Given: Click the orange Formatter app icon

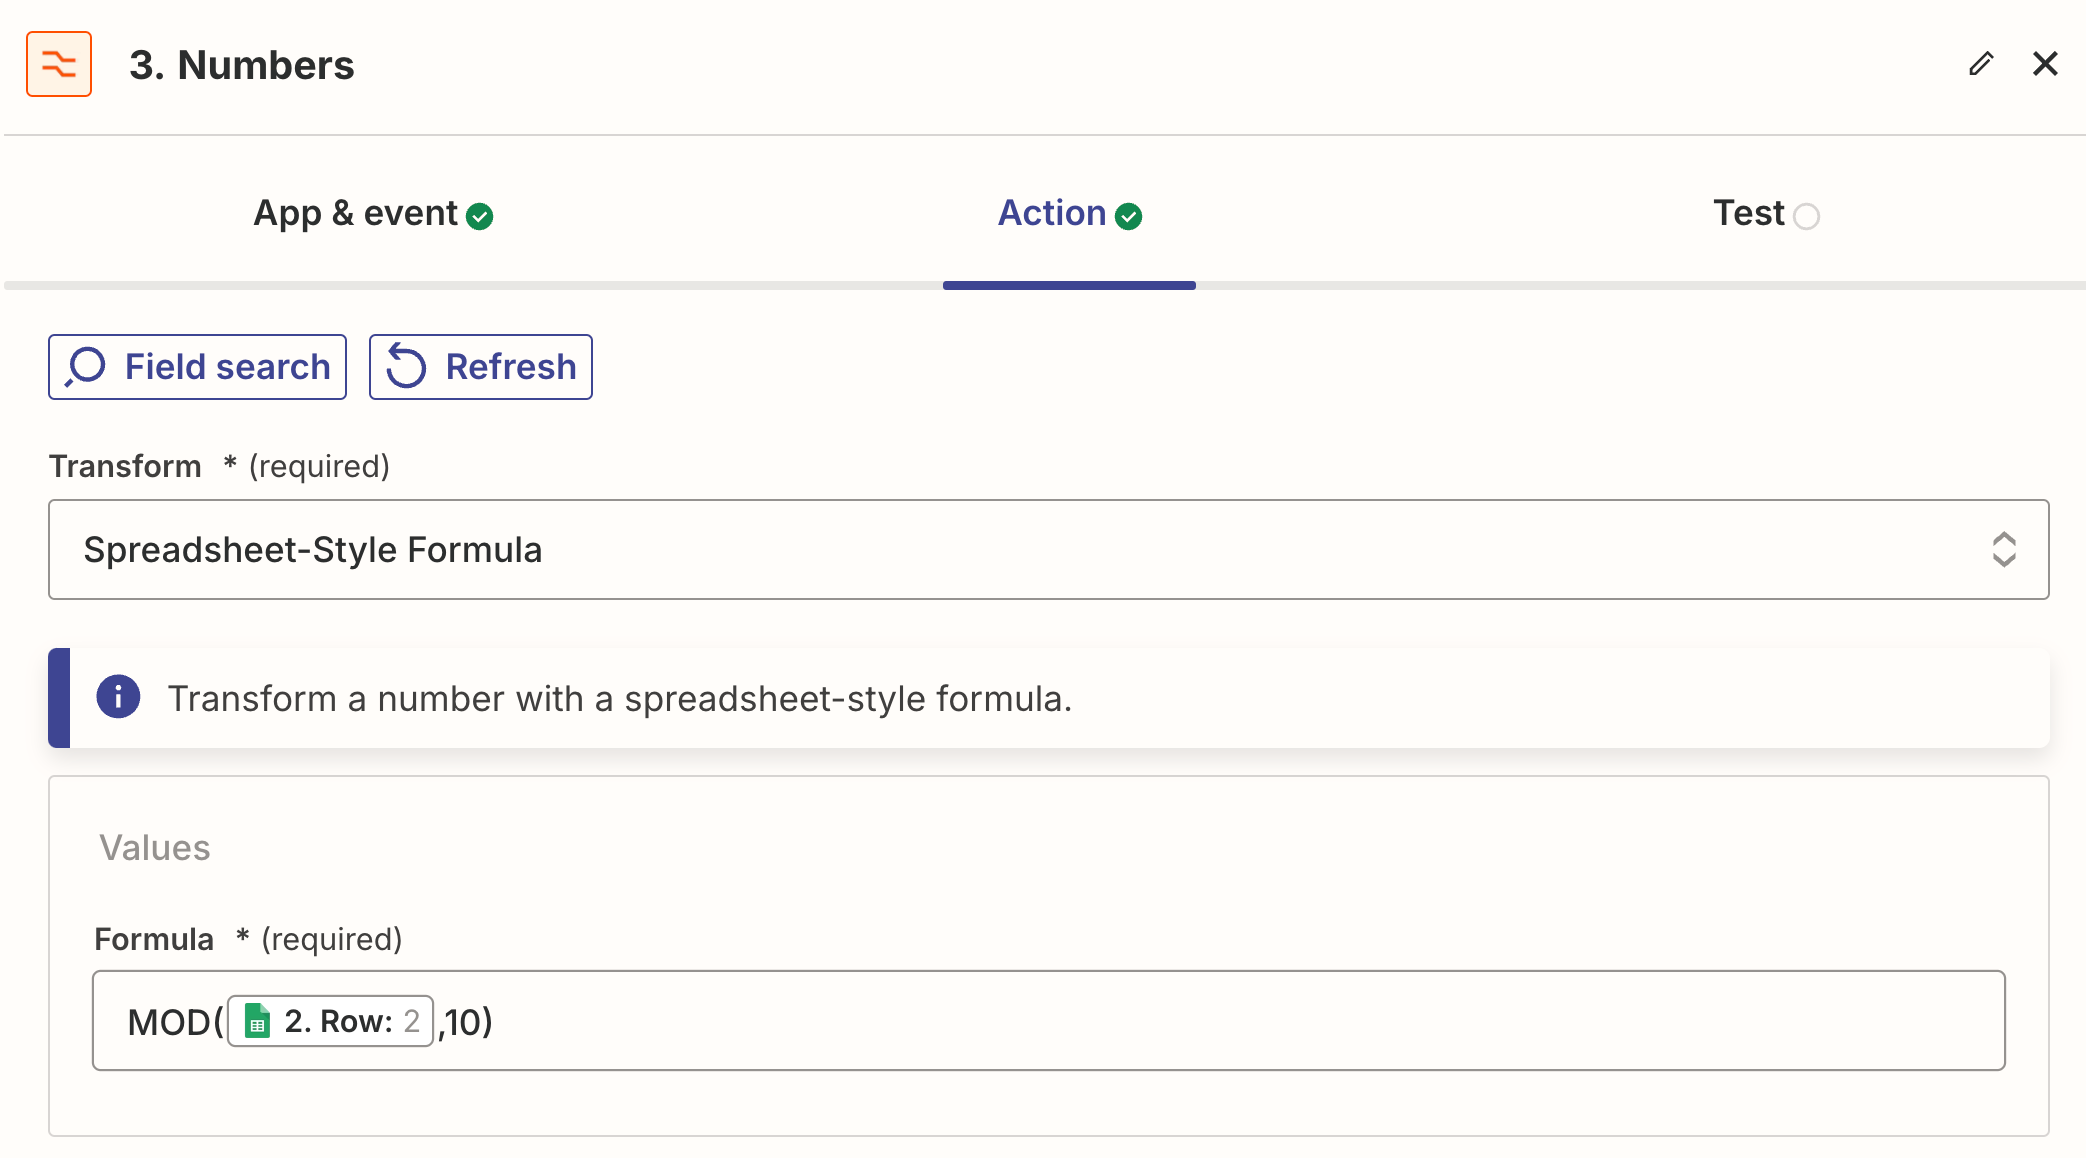Looking at the screenshot, I should (59, 64).
